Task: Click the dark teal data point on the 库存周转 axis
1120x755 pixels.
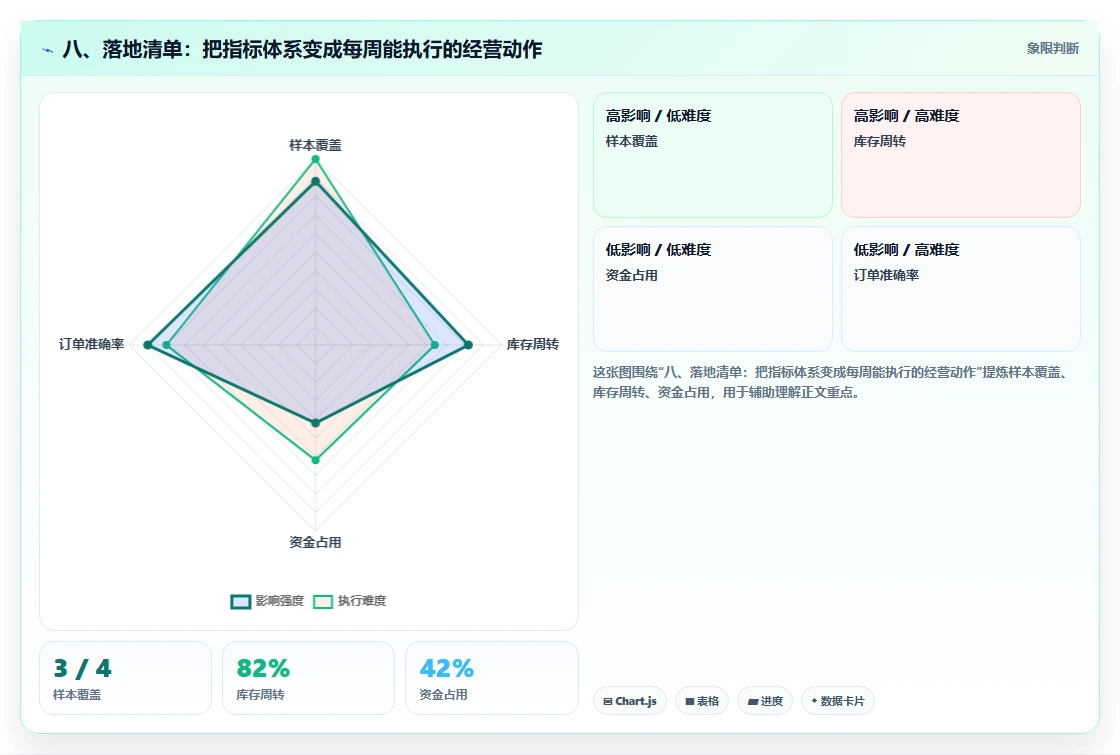Action: 468,345
